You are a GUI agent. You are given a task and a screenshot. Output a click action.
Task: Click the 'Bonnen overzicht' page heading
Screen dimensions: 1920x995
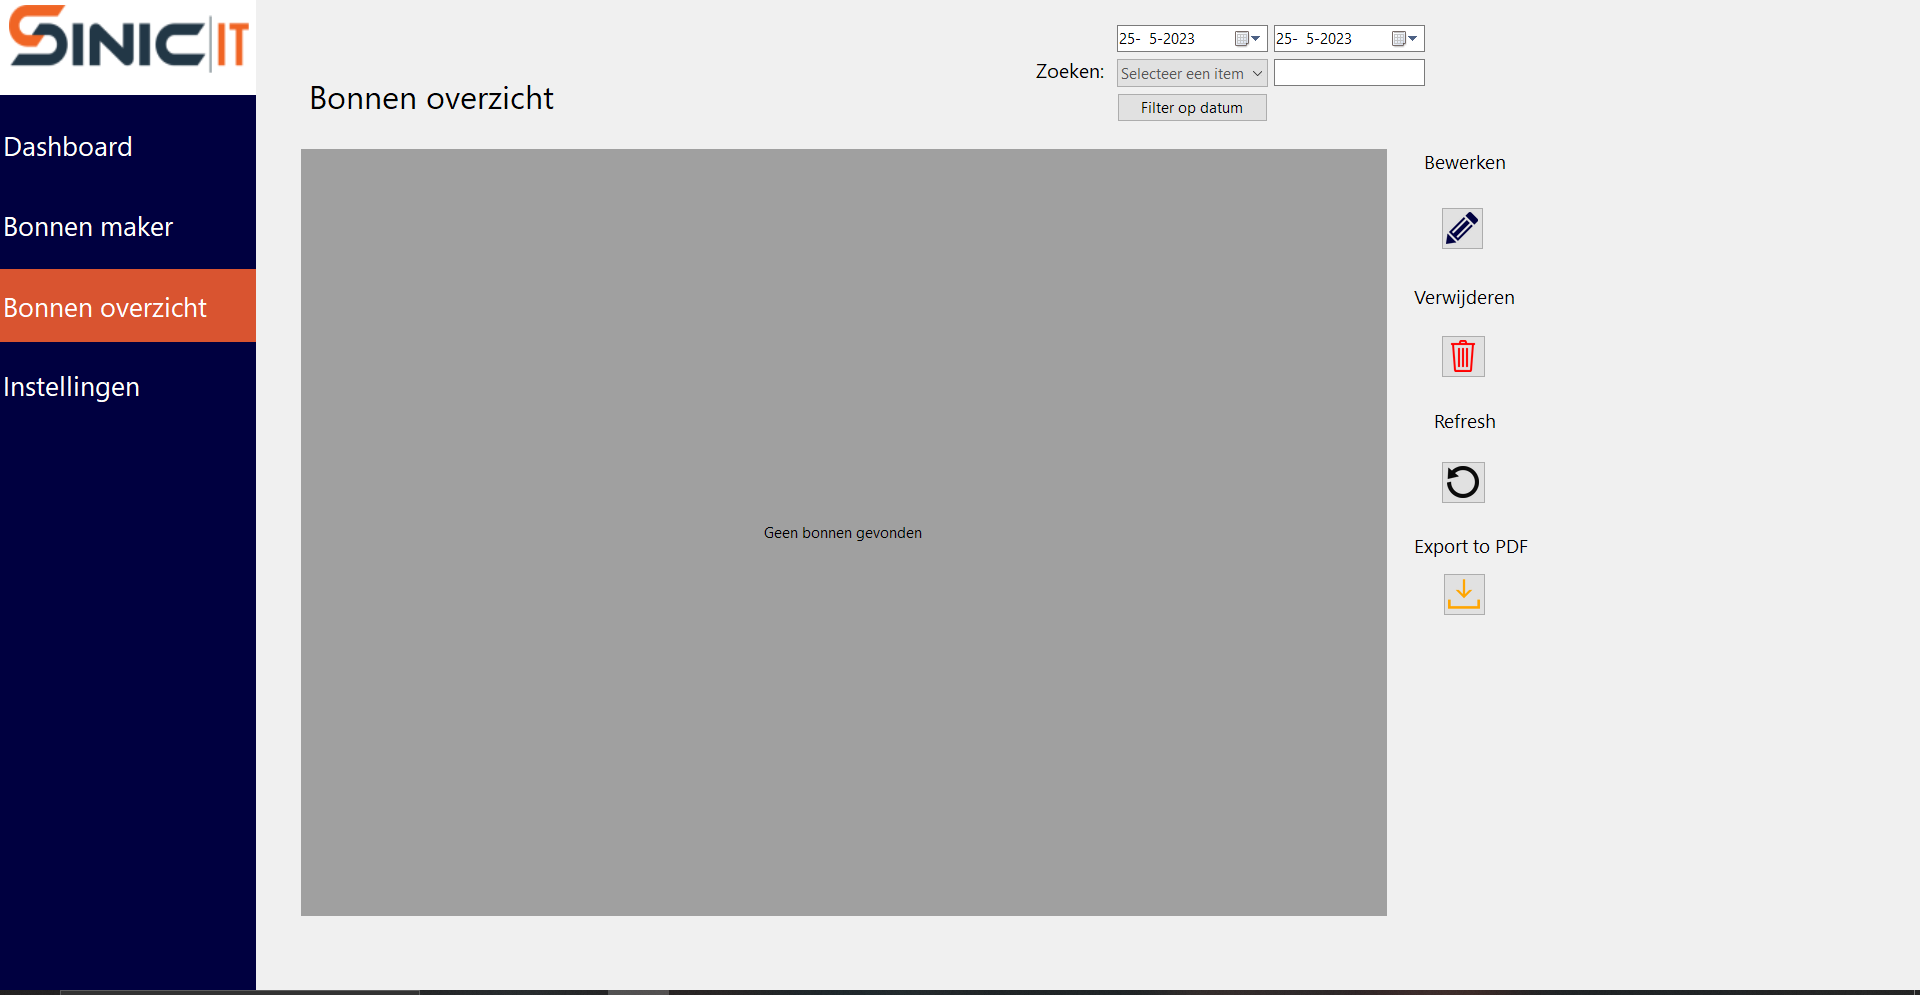click(x=431, y=98)
